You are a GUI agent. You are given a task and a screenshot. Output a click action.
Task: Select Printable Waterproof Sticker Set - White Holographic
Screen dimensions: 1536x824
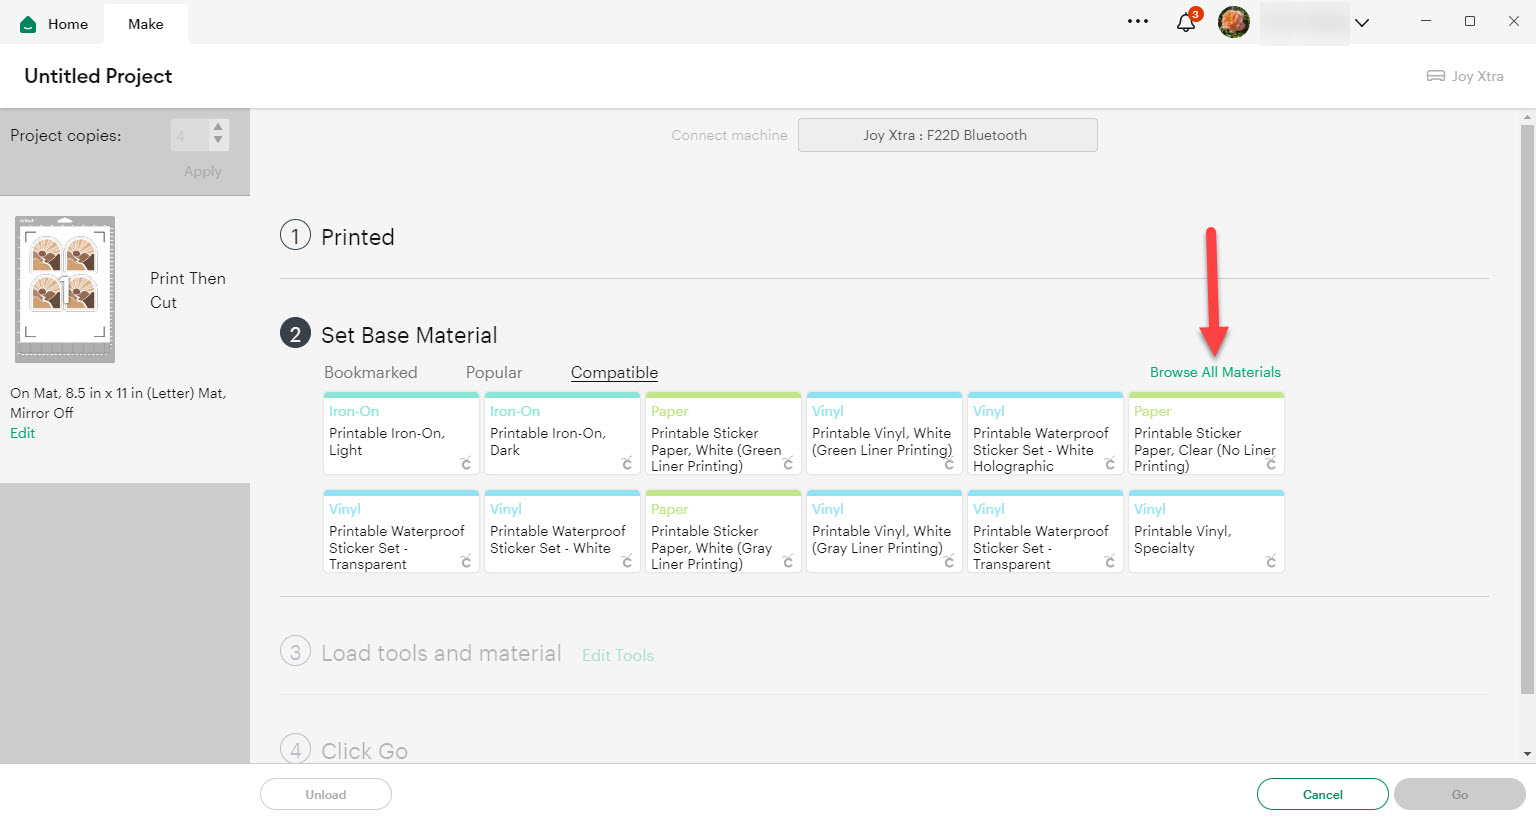(x=1044, y=435)
